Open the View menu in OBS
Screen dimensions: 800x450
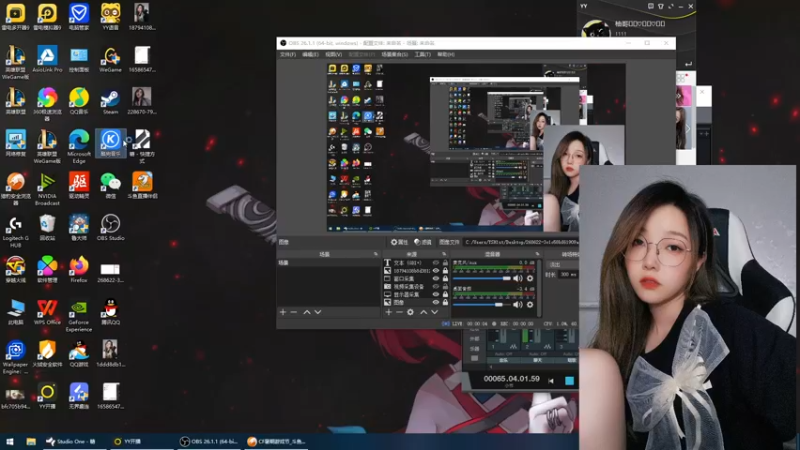tap(334, 55)
